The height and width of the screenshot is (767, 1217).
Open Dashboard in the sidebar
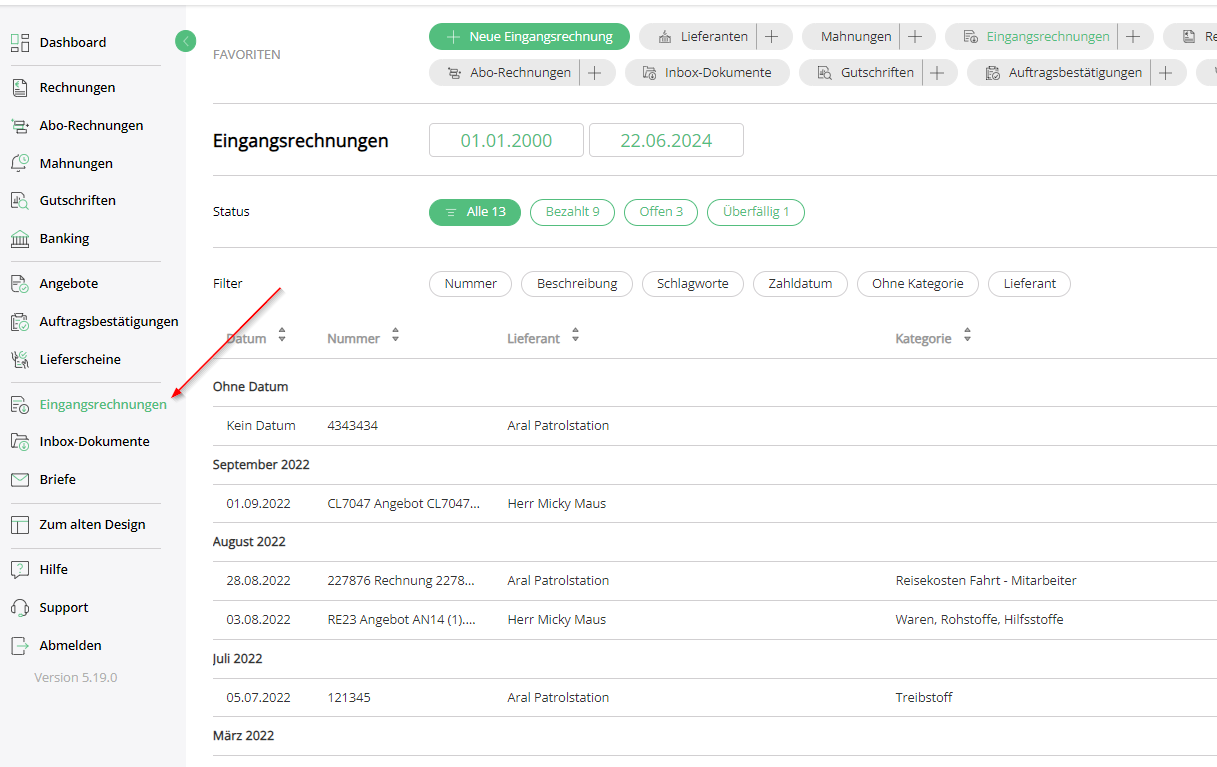click(72, 42)
